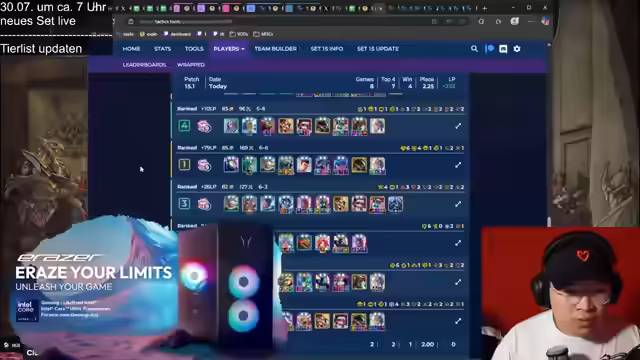The height and width of the screenshot is (360, 640).
Task: Open the browser three-dot menu
Action: click(x=531, y=21)
